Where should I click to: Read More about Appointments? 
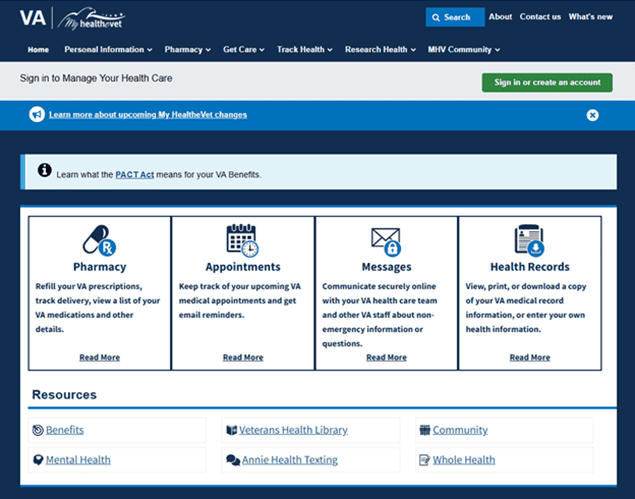243,357
